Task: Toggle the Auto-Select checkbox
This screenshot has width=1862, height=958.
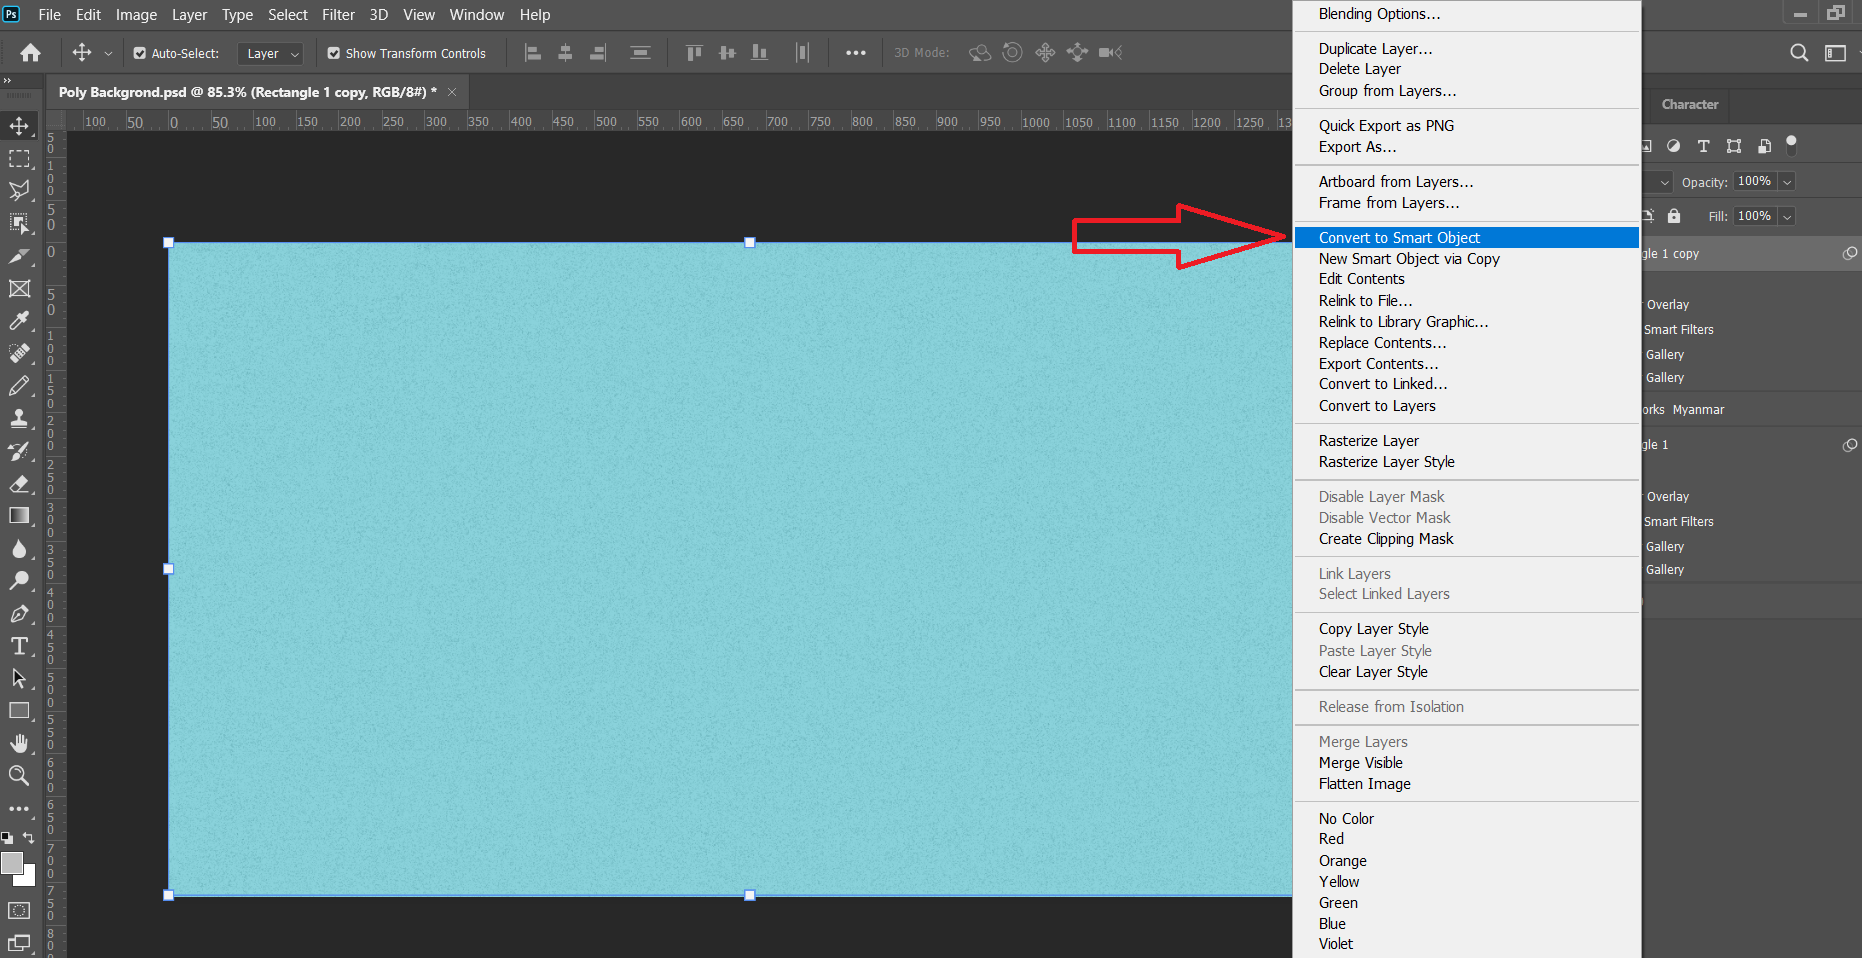Action: click(x=140, y=54)
